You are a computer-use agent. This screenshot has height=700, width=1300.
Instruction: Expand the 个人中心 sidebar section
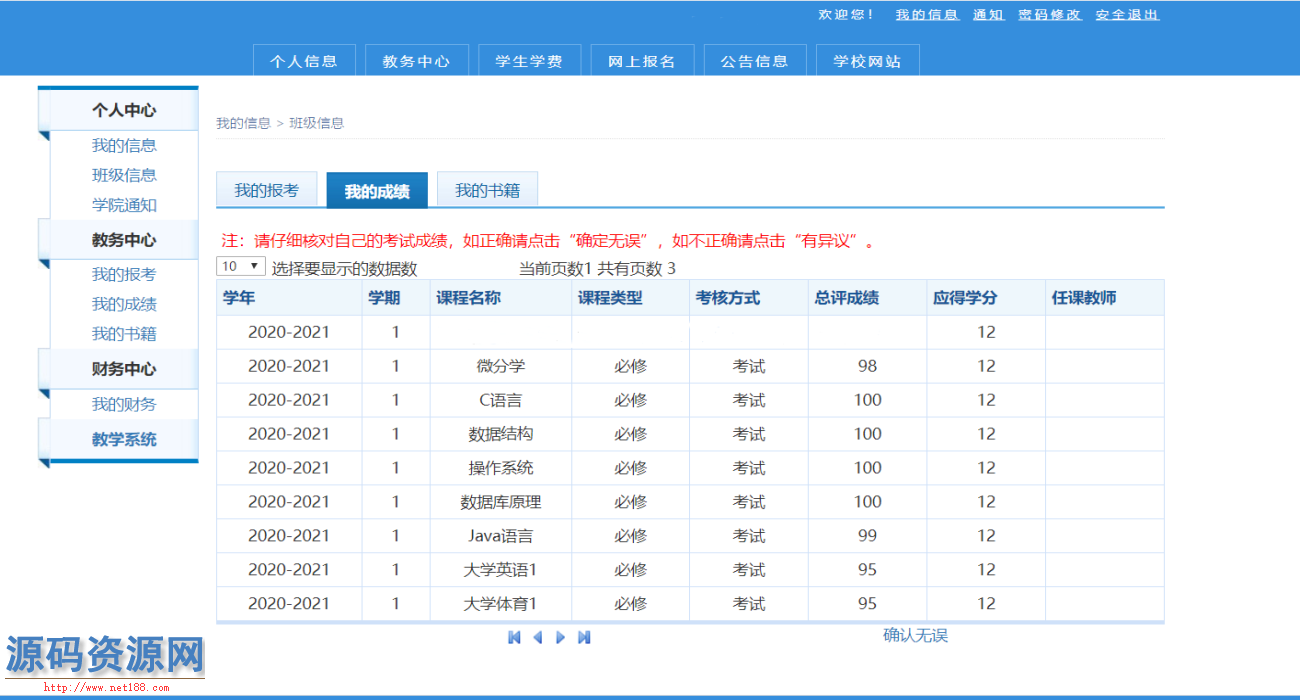[x=124, y=110]
